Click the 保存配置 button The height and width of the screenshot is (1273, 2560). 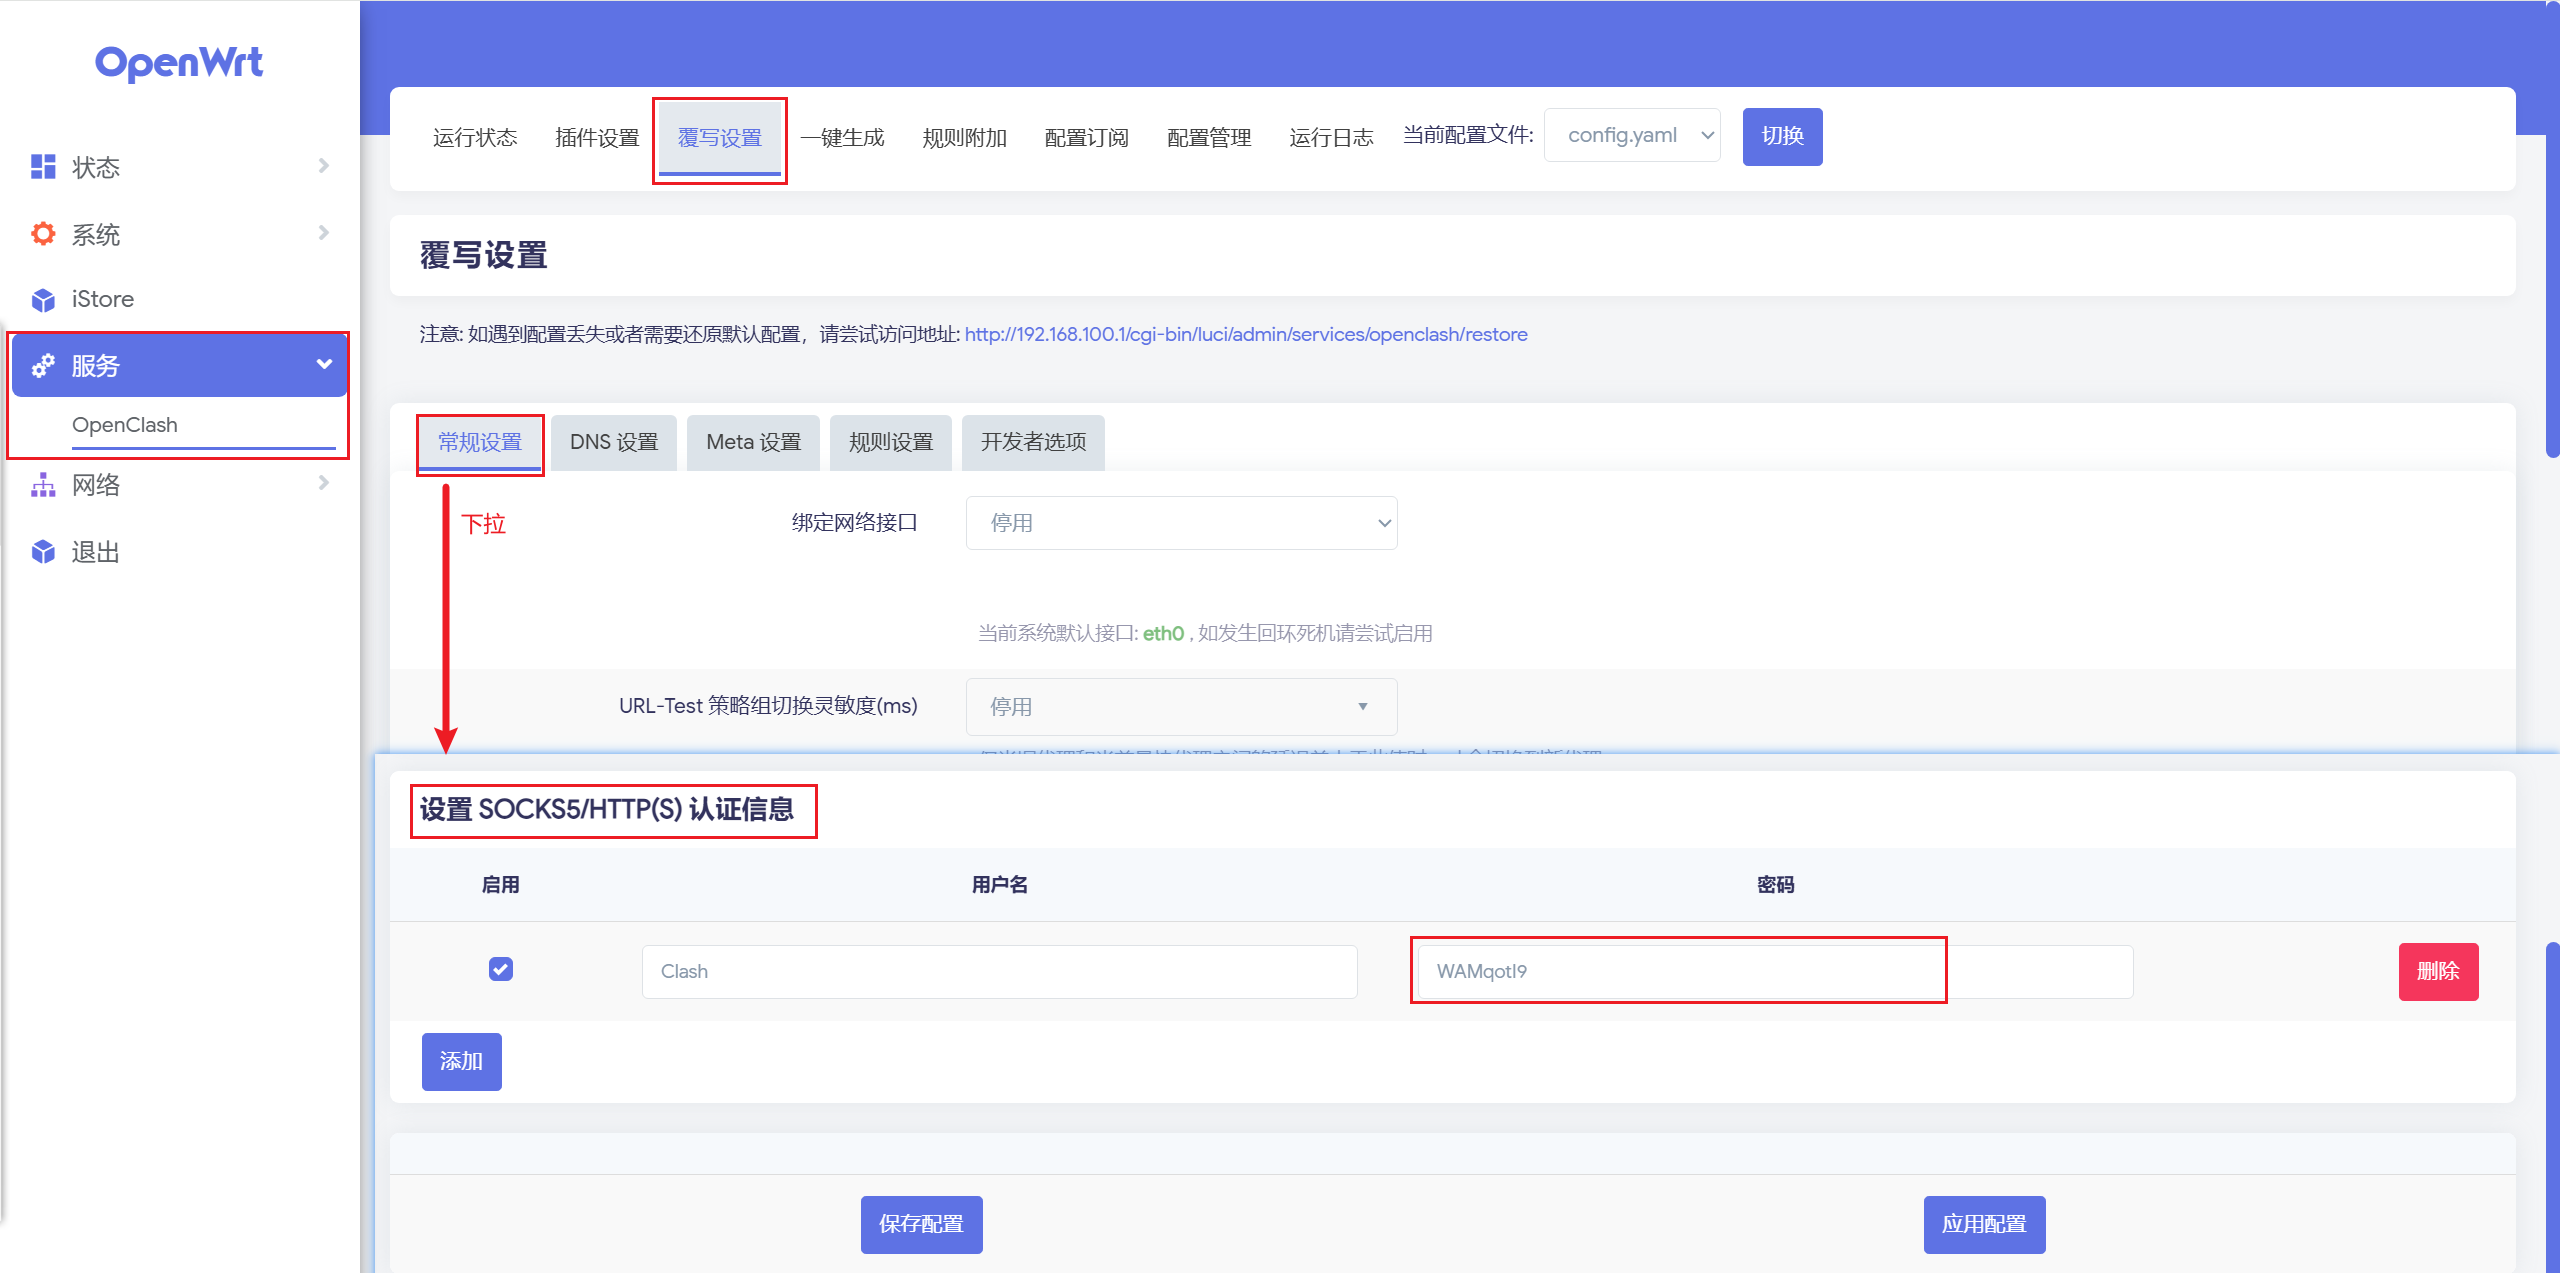point(921,1224)
